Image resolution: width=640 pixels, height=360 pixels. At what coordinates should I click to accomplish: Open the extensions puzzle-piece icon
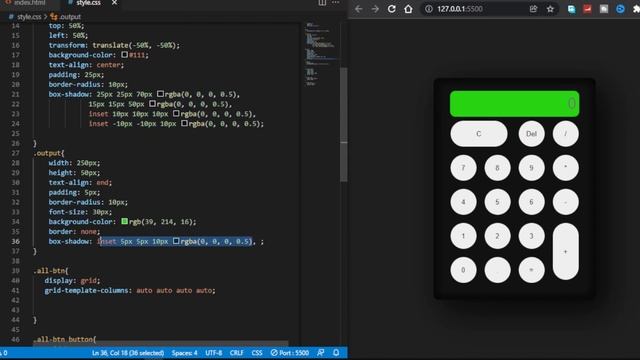point(636,9)
